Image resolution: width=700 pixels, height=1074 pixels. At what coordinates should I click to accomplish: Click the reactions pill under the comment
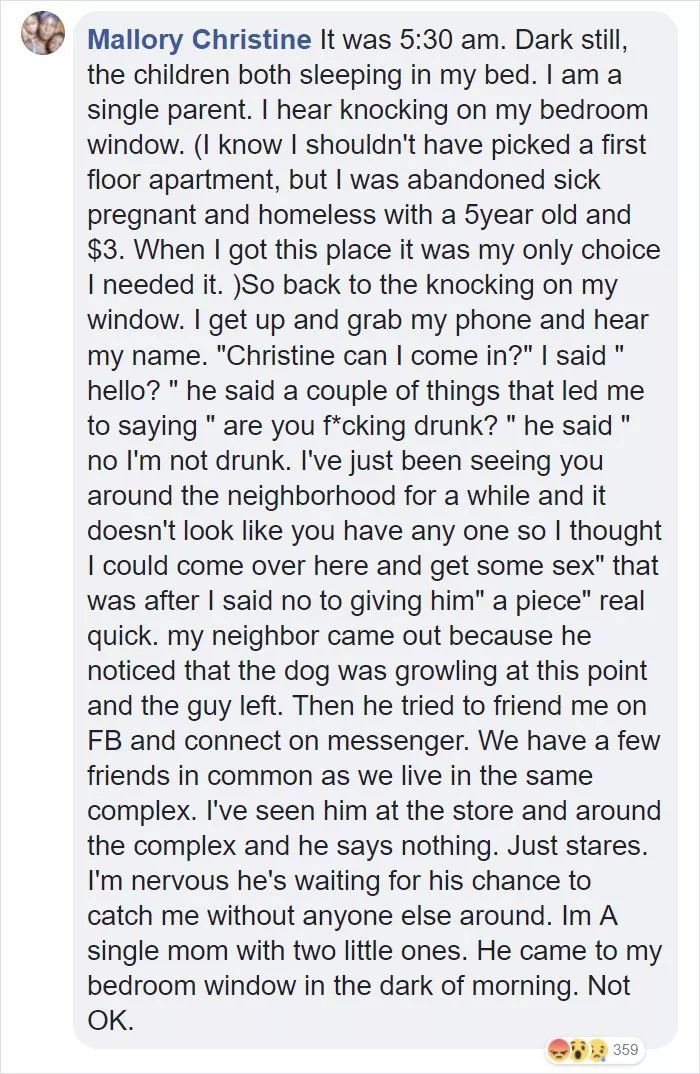click(x=595, y=1049)
